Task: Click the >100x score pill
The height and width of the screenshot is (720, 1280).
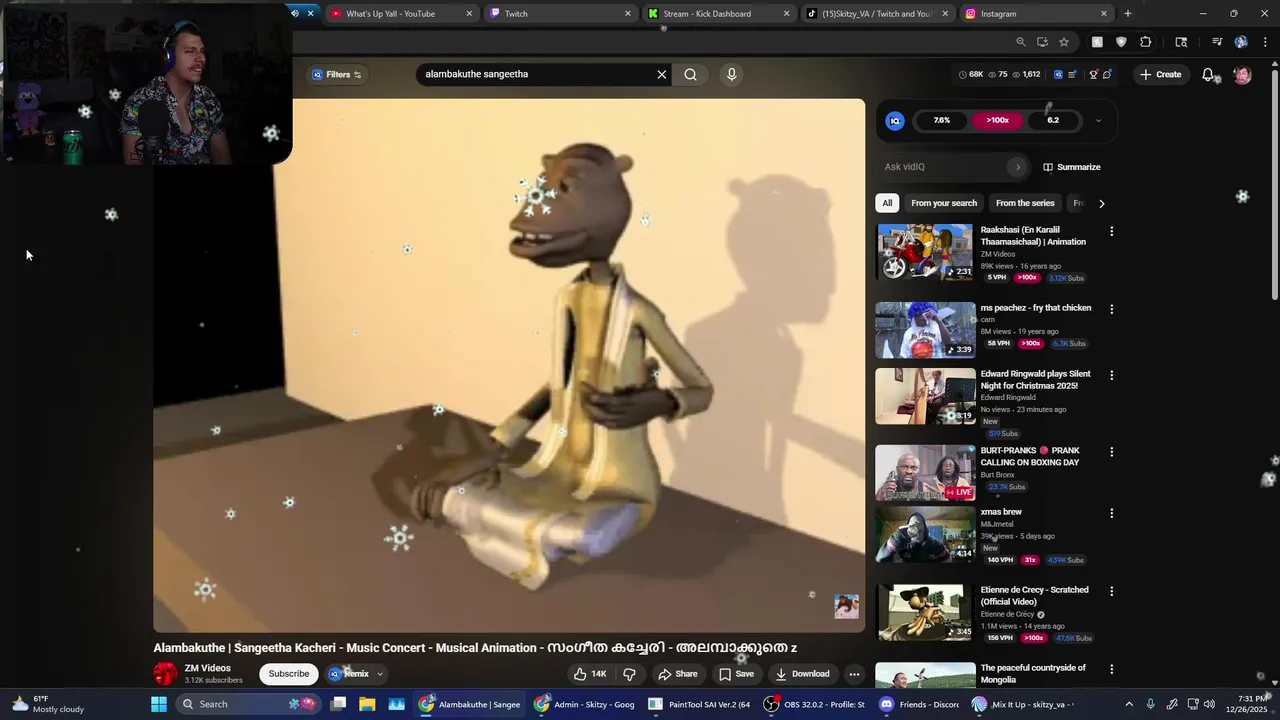Action: coord(997,120)
